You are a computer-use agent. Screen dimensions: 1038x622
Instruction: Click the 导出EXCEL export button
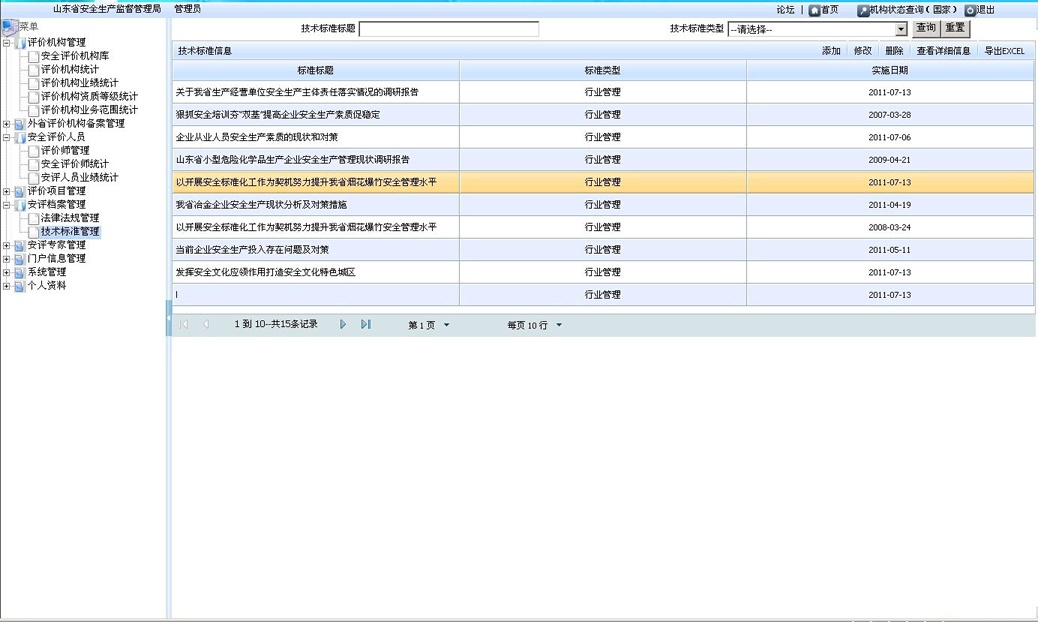tap(1004, 51)
